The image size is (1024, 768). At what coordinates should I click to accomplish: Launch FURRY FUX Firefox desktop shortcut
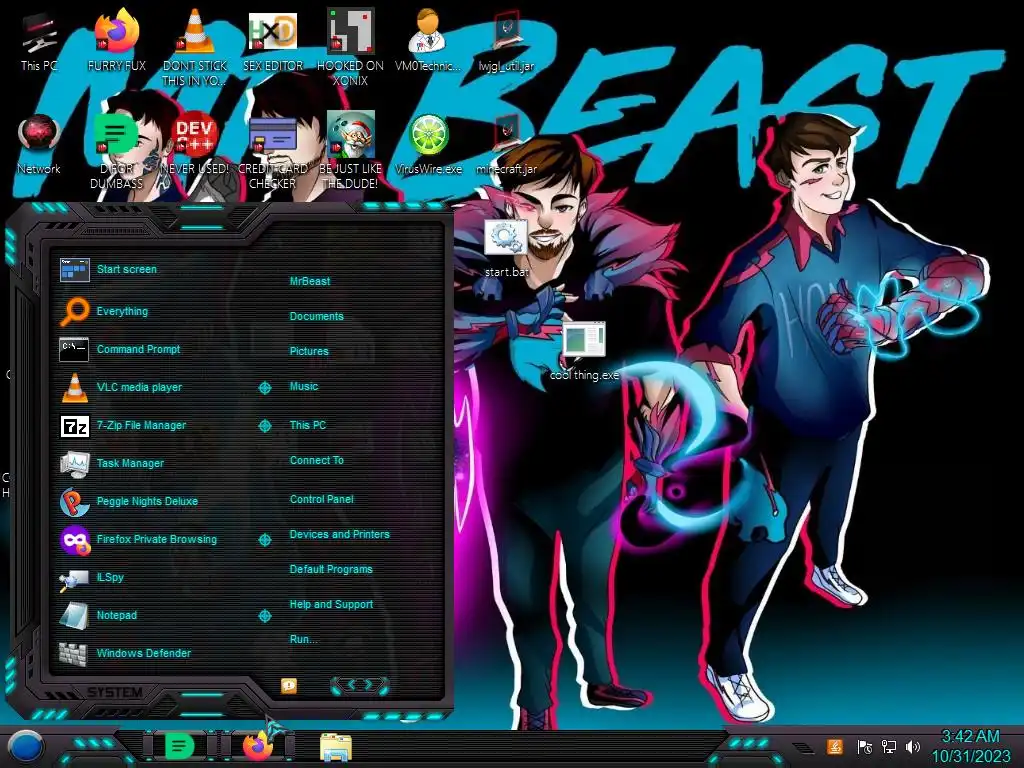coord(116,40)
